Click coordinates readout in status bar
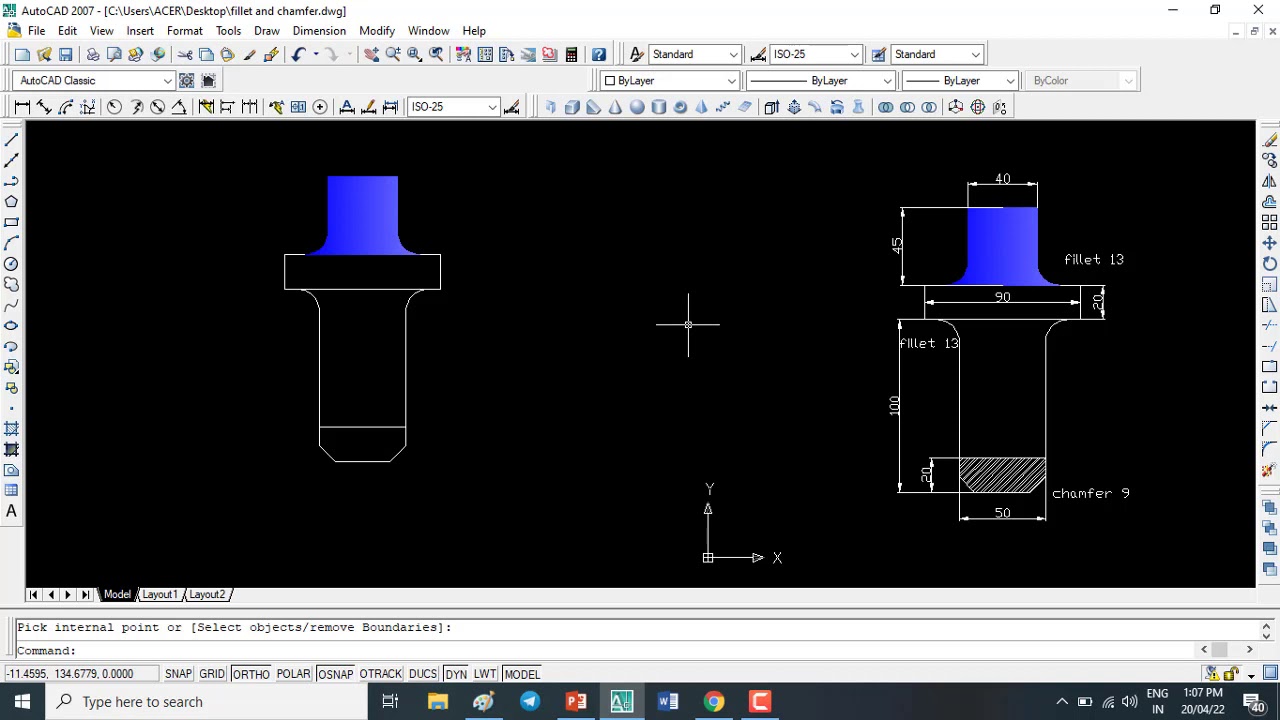The image size is (1280, 720). click(80, 674)
